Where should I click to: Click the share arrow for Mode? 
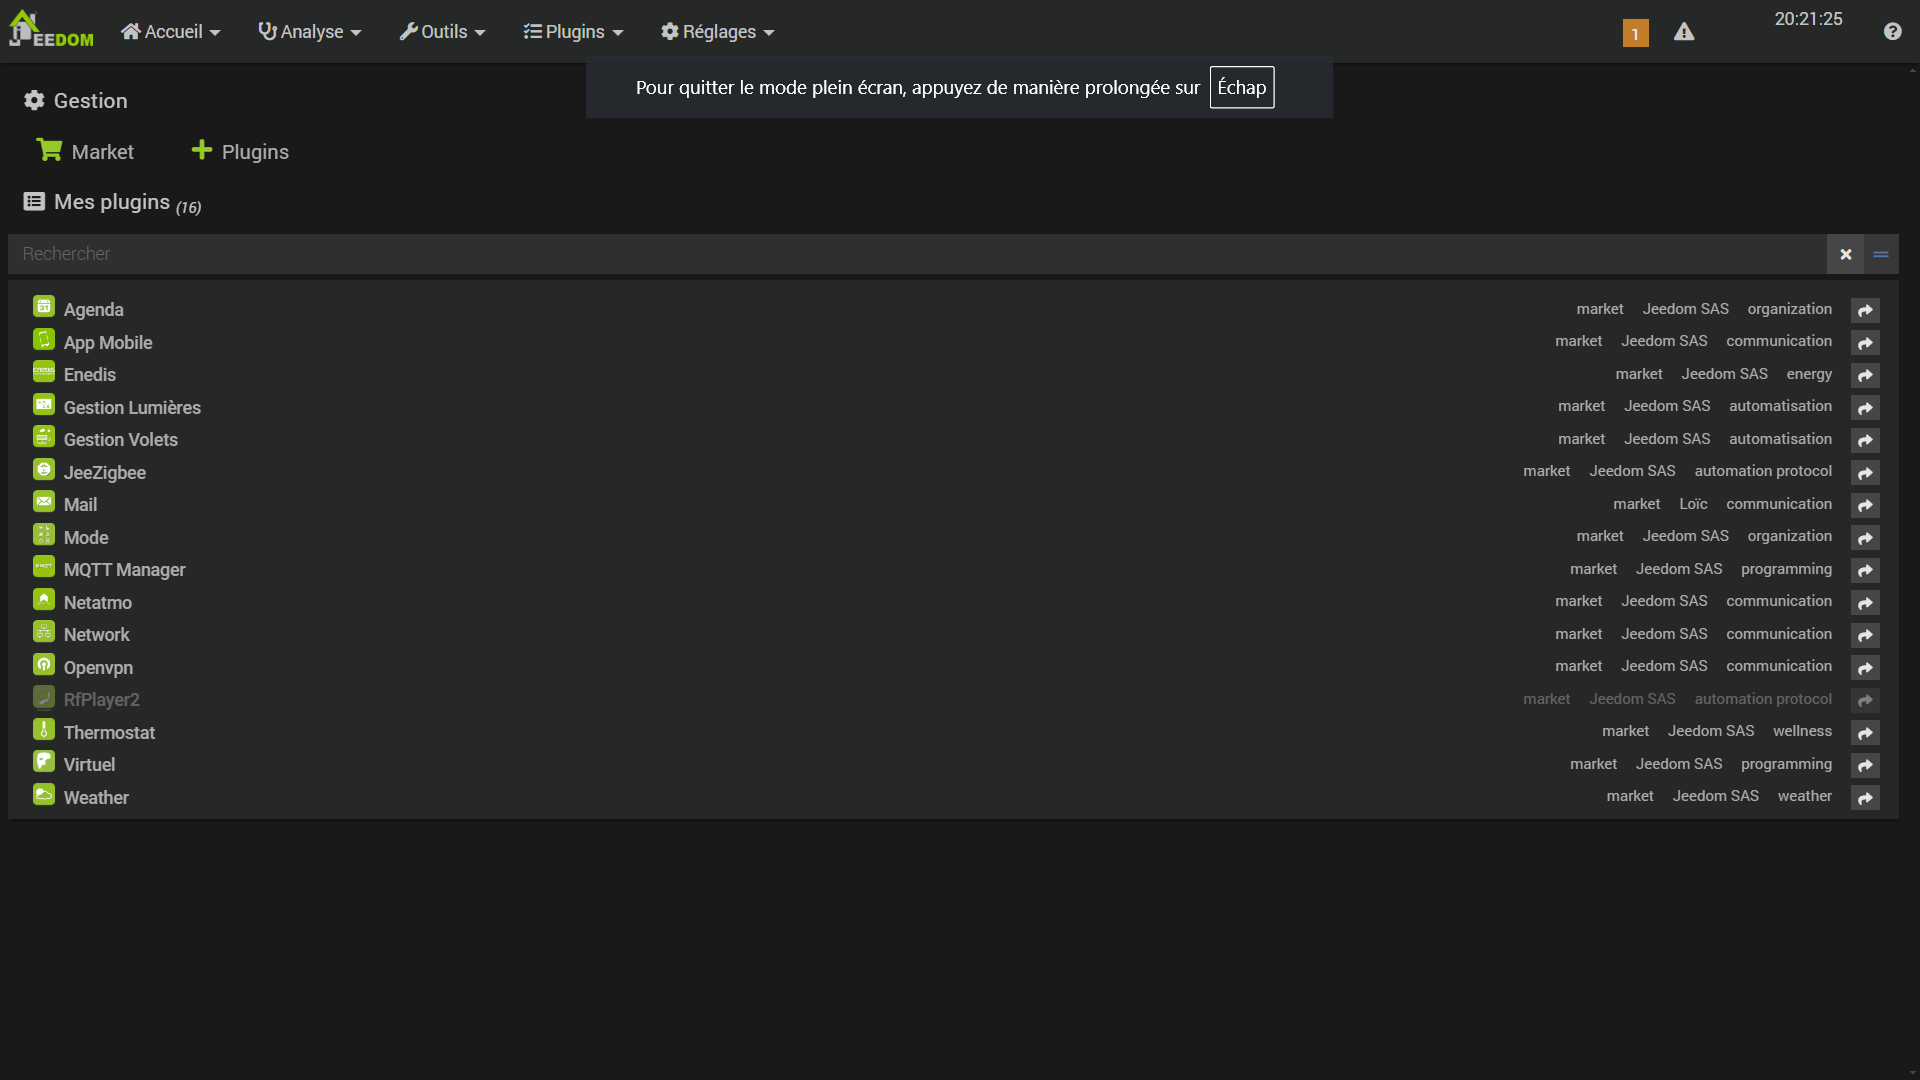[x=1865, y=537]
